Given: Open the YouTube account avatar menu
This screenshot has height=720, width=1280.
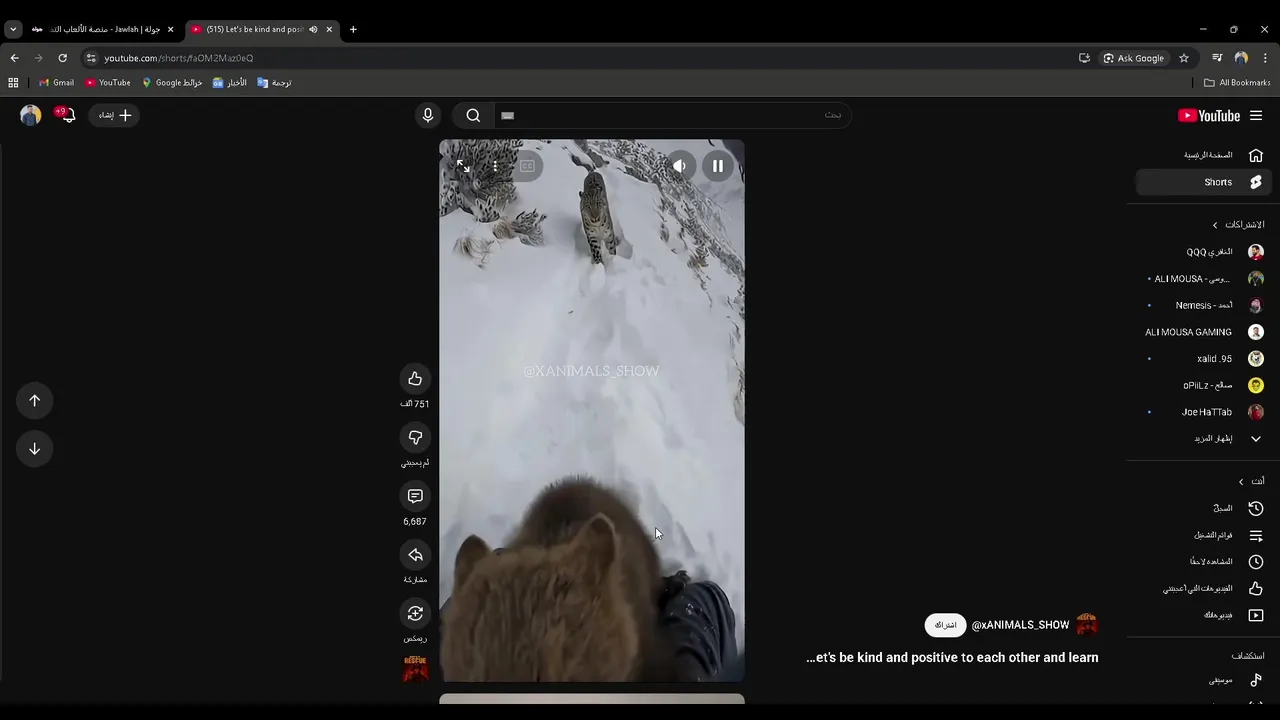Looking at the screenshot, I should (x=31, y=115).
